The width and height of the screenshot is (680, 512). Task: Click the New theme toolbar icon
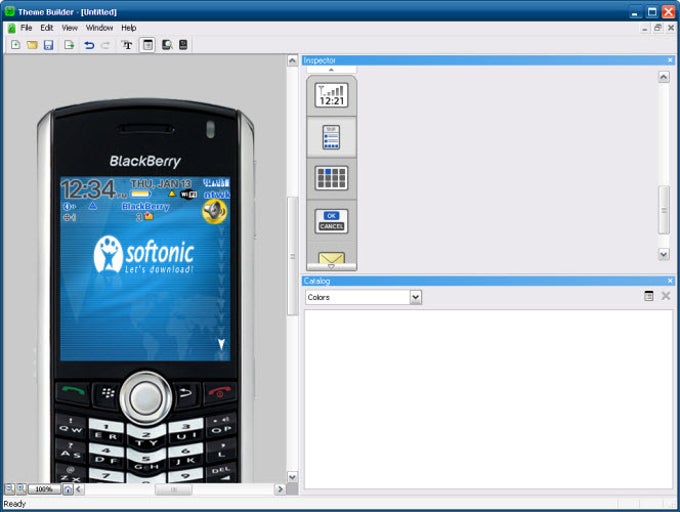(16, 45)
